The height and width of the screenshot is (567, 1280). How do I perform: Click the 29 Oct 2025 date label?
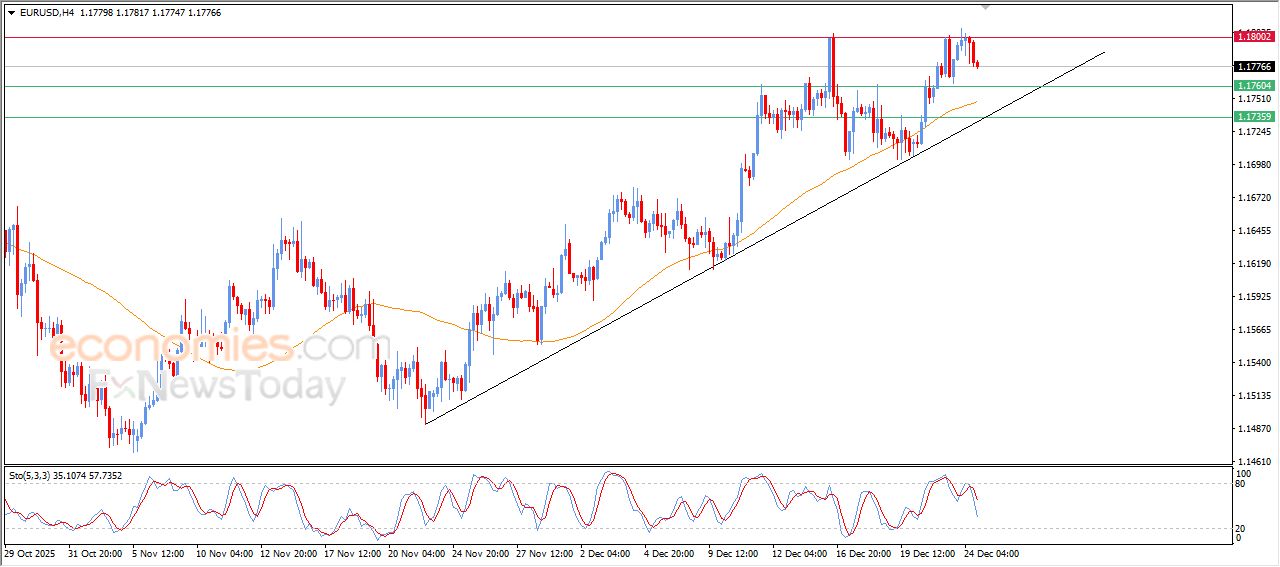31,553
